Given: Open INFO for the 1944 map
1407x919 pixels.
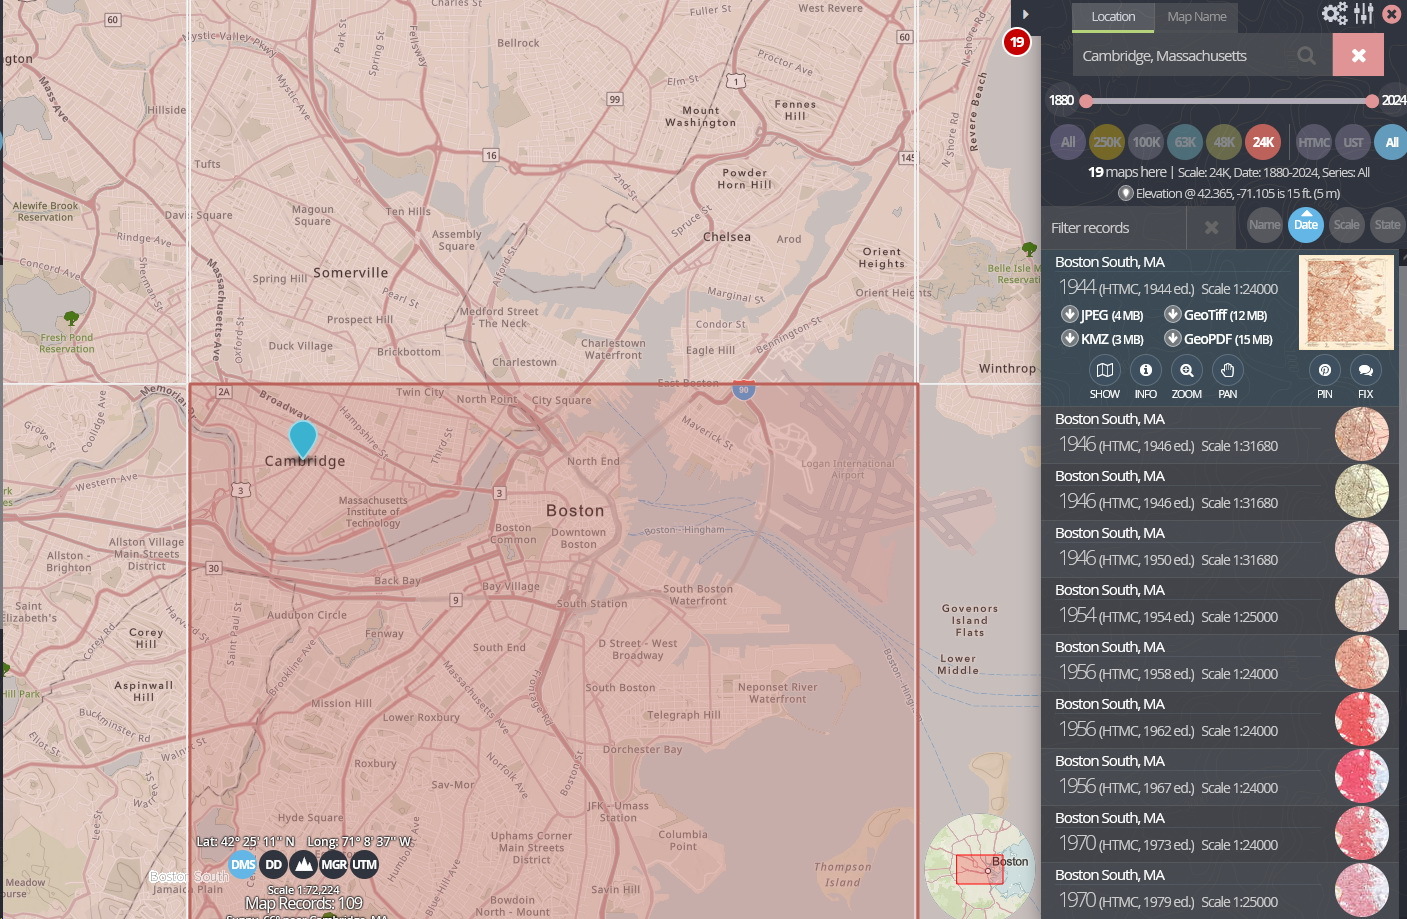Looking at the screenshot, I should point(1145,371).
